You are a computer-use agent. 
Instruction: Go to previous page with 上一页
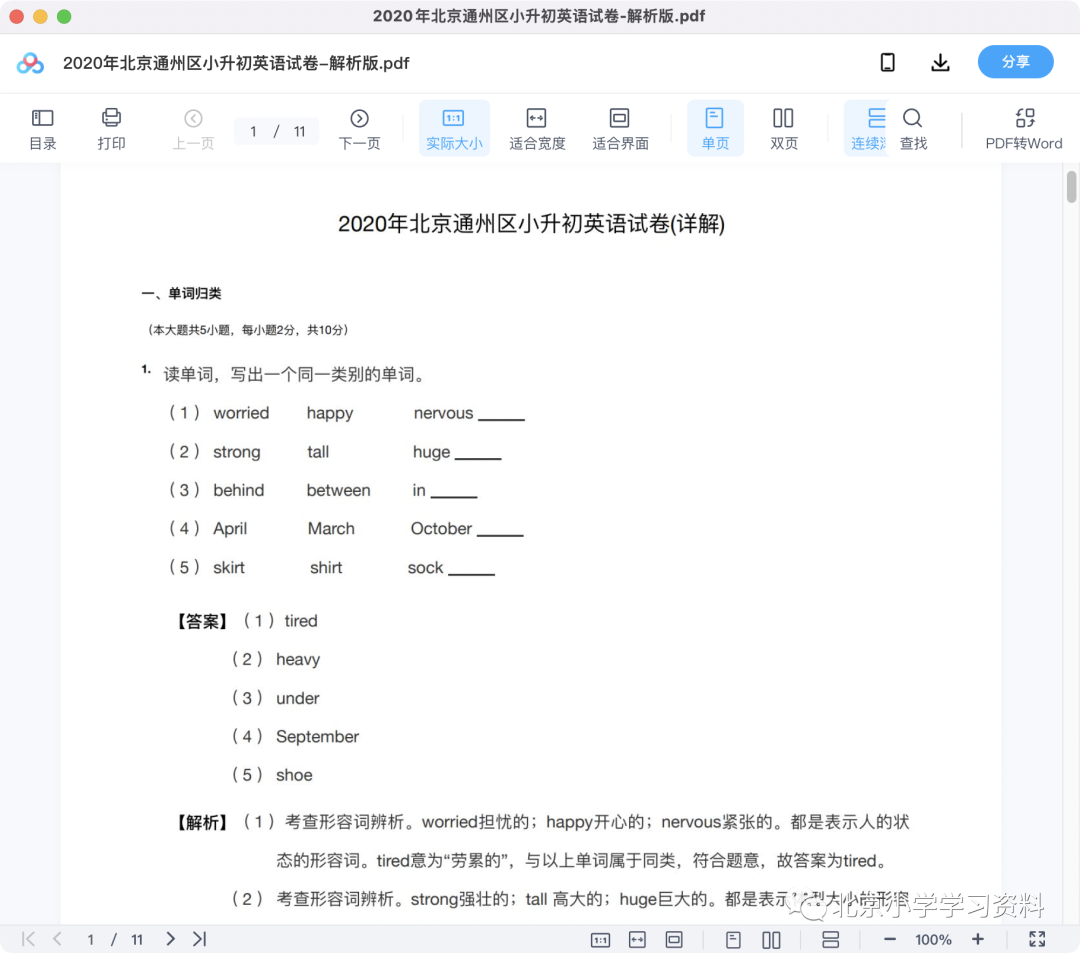(x=193, y=129)
